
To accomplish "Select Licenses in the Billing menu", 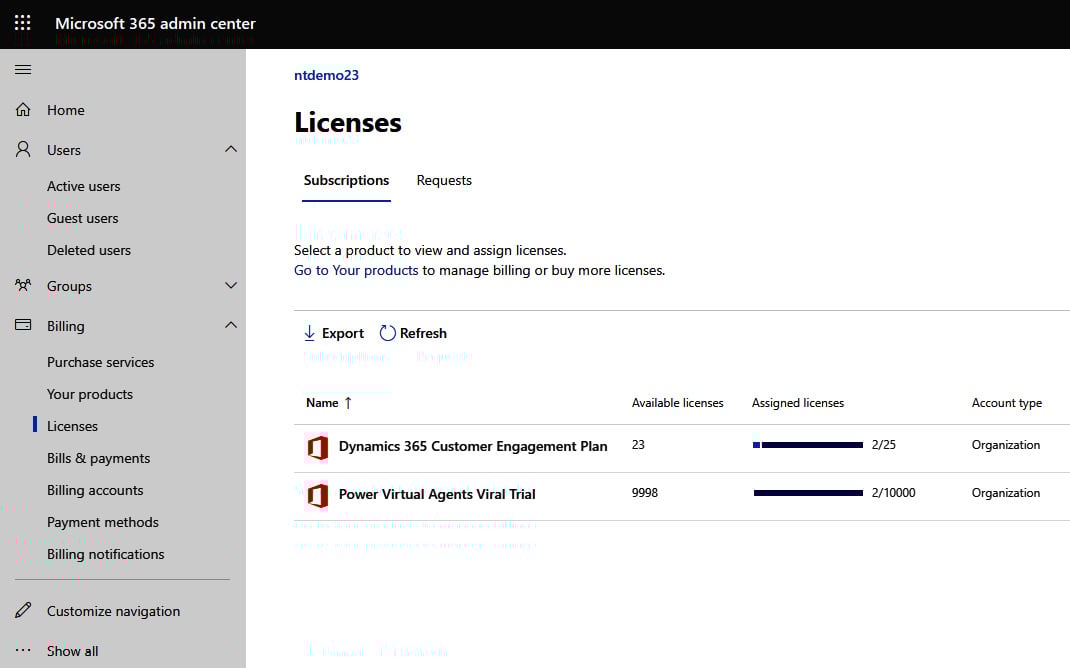I will click(x=72, y=426).
